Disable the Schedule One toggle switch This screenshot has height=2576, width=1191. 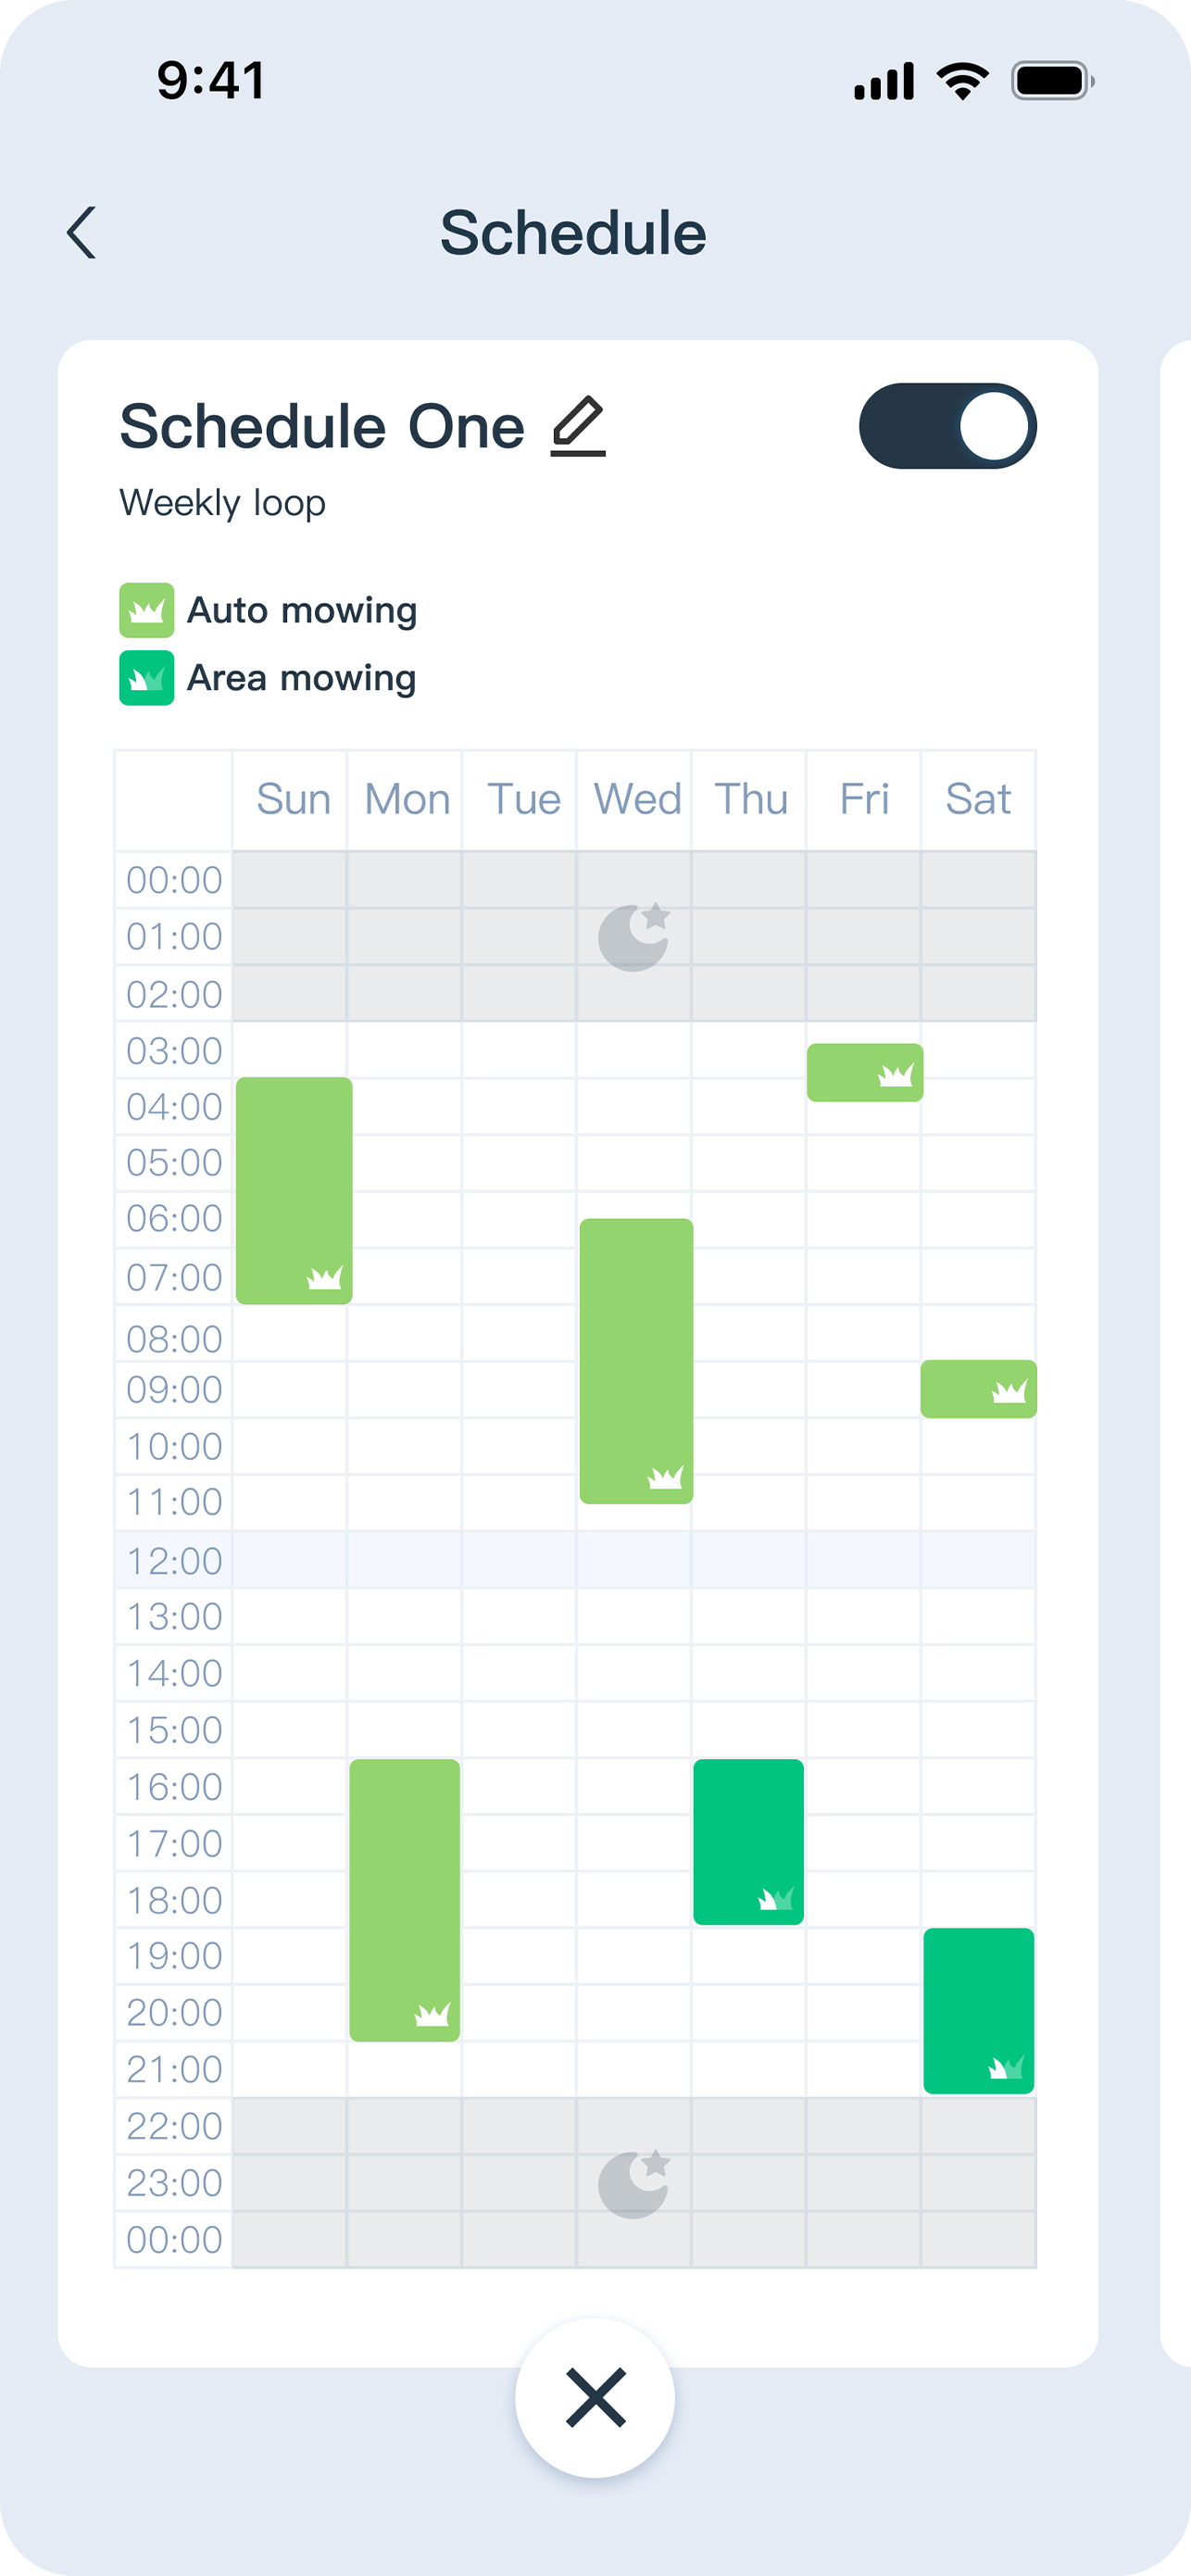pyautogui.click(x=947, y=426)
